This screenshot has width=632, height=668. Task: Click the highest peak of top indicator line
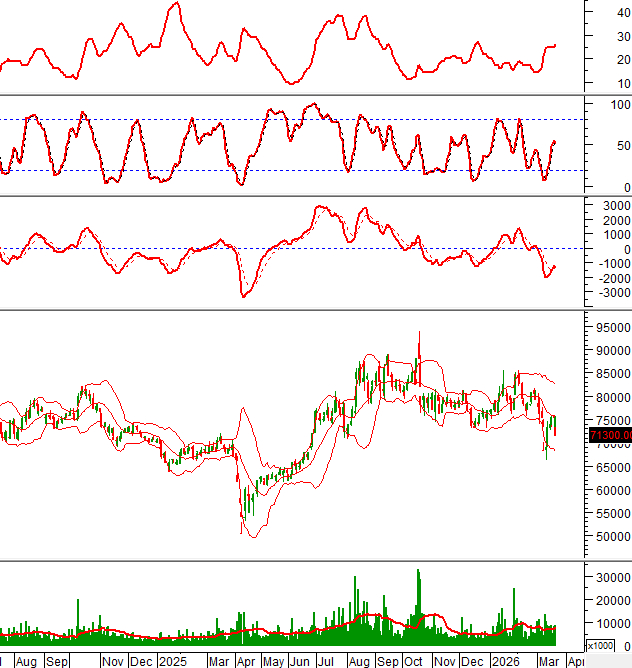pyautogui.click(x=176, y=4)
